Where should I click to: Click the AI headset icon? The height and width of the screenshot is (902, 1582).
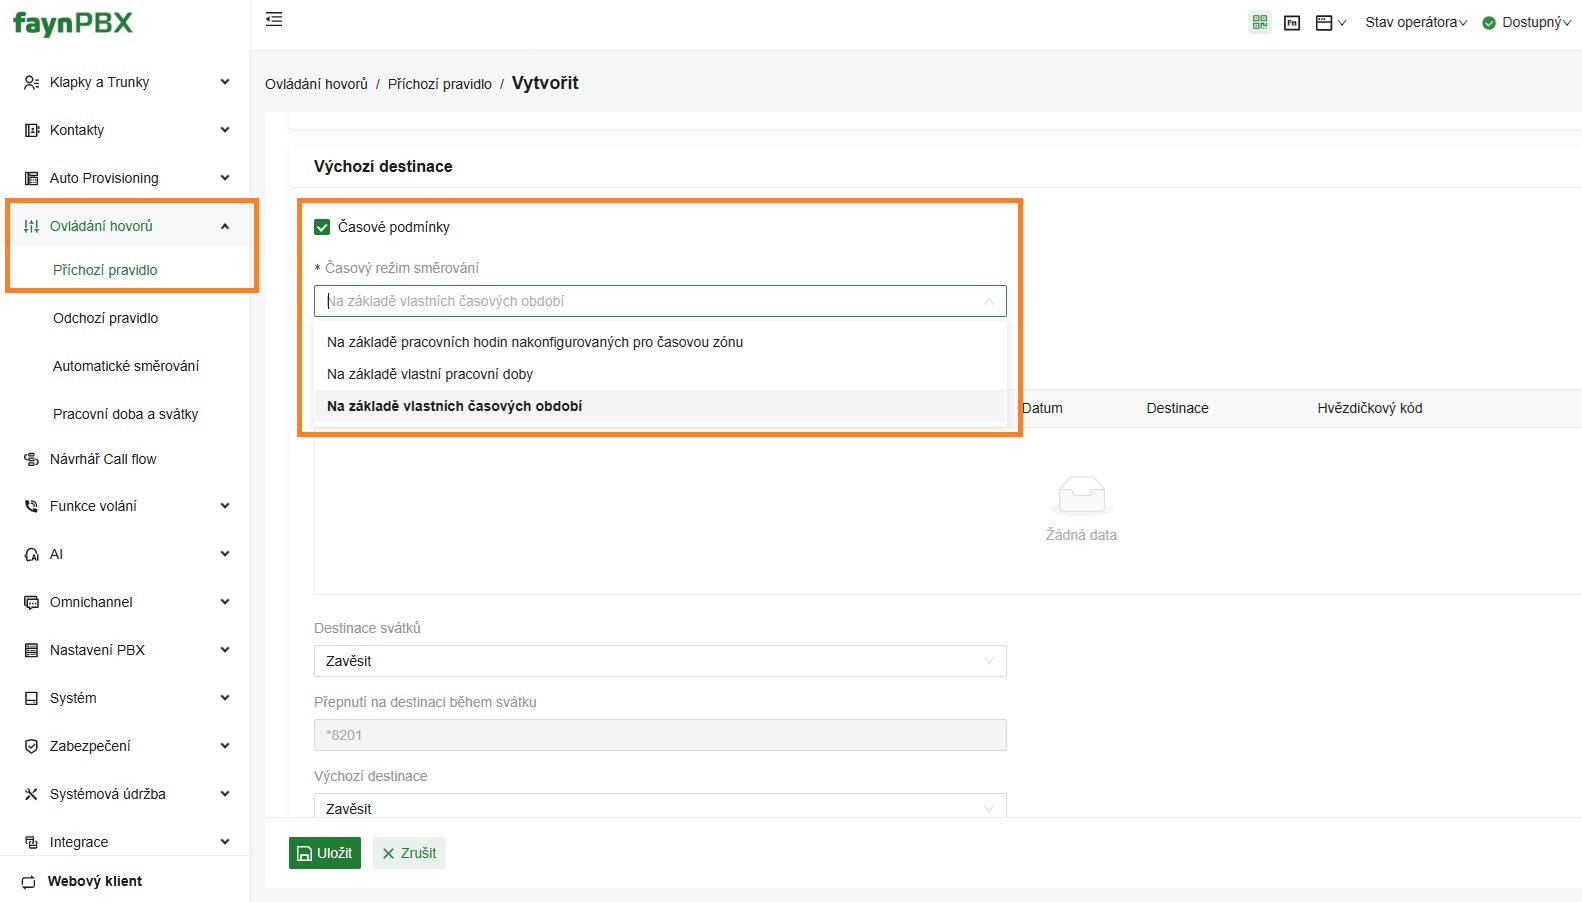click(x=31, y=555)
